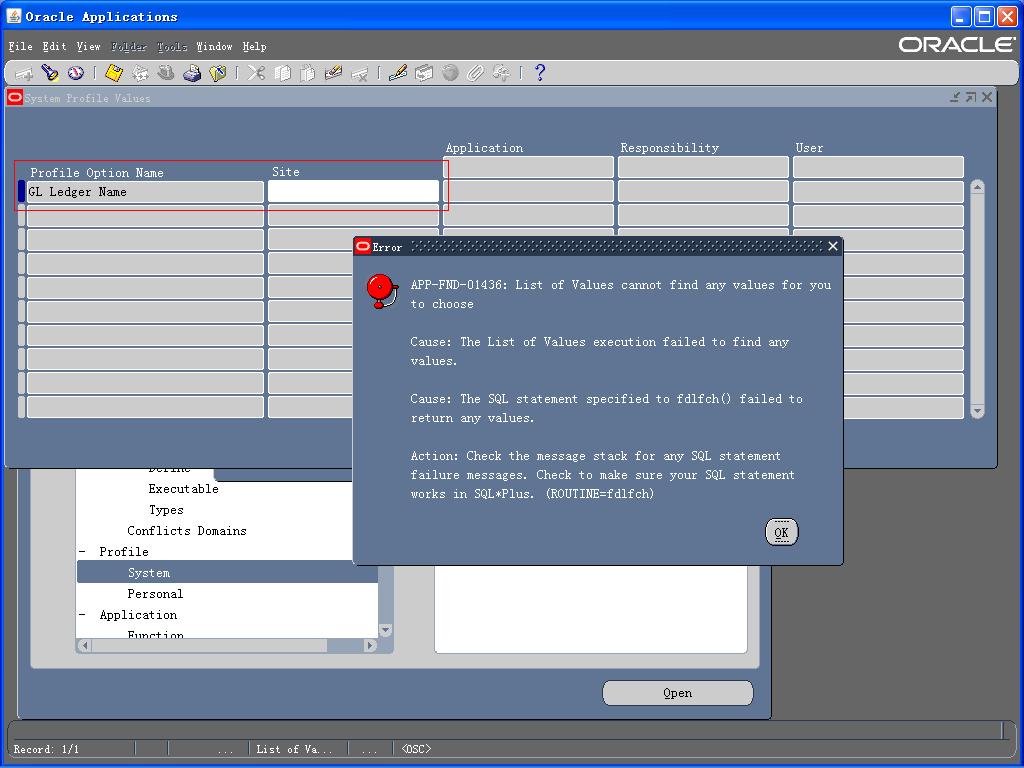This screenshot has height=768, width=1024.
Task: Open Window Help question mark icon
Action: pos(539,73)
